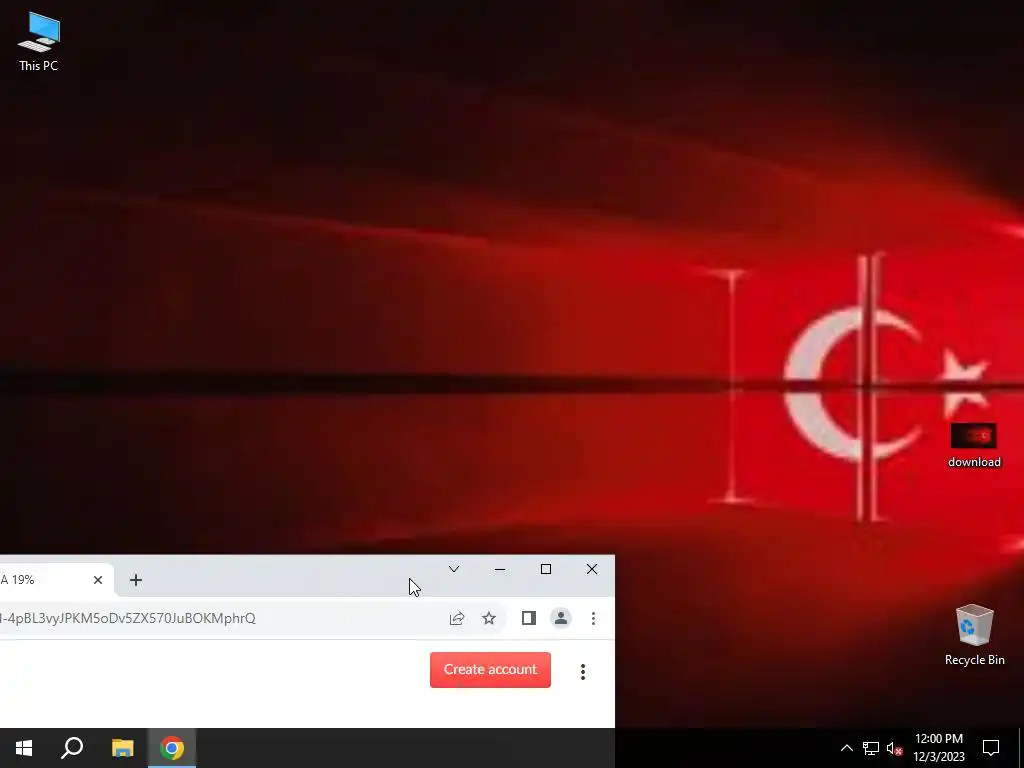Maximize the Chrome window
Viewport: 1024px width, 768px height.
point(546,569)
